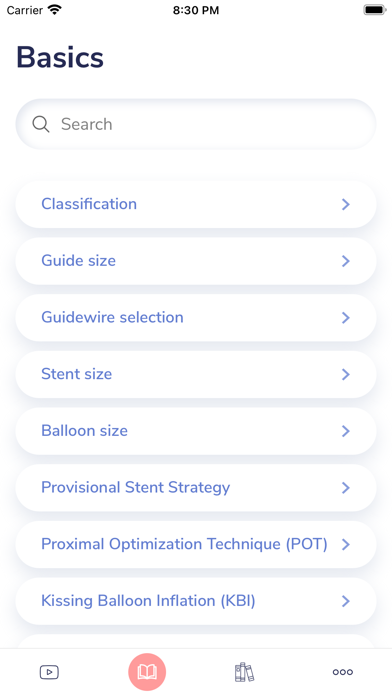Tap the open book Basics icon
392x696 pixels.
[147, 672]
